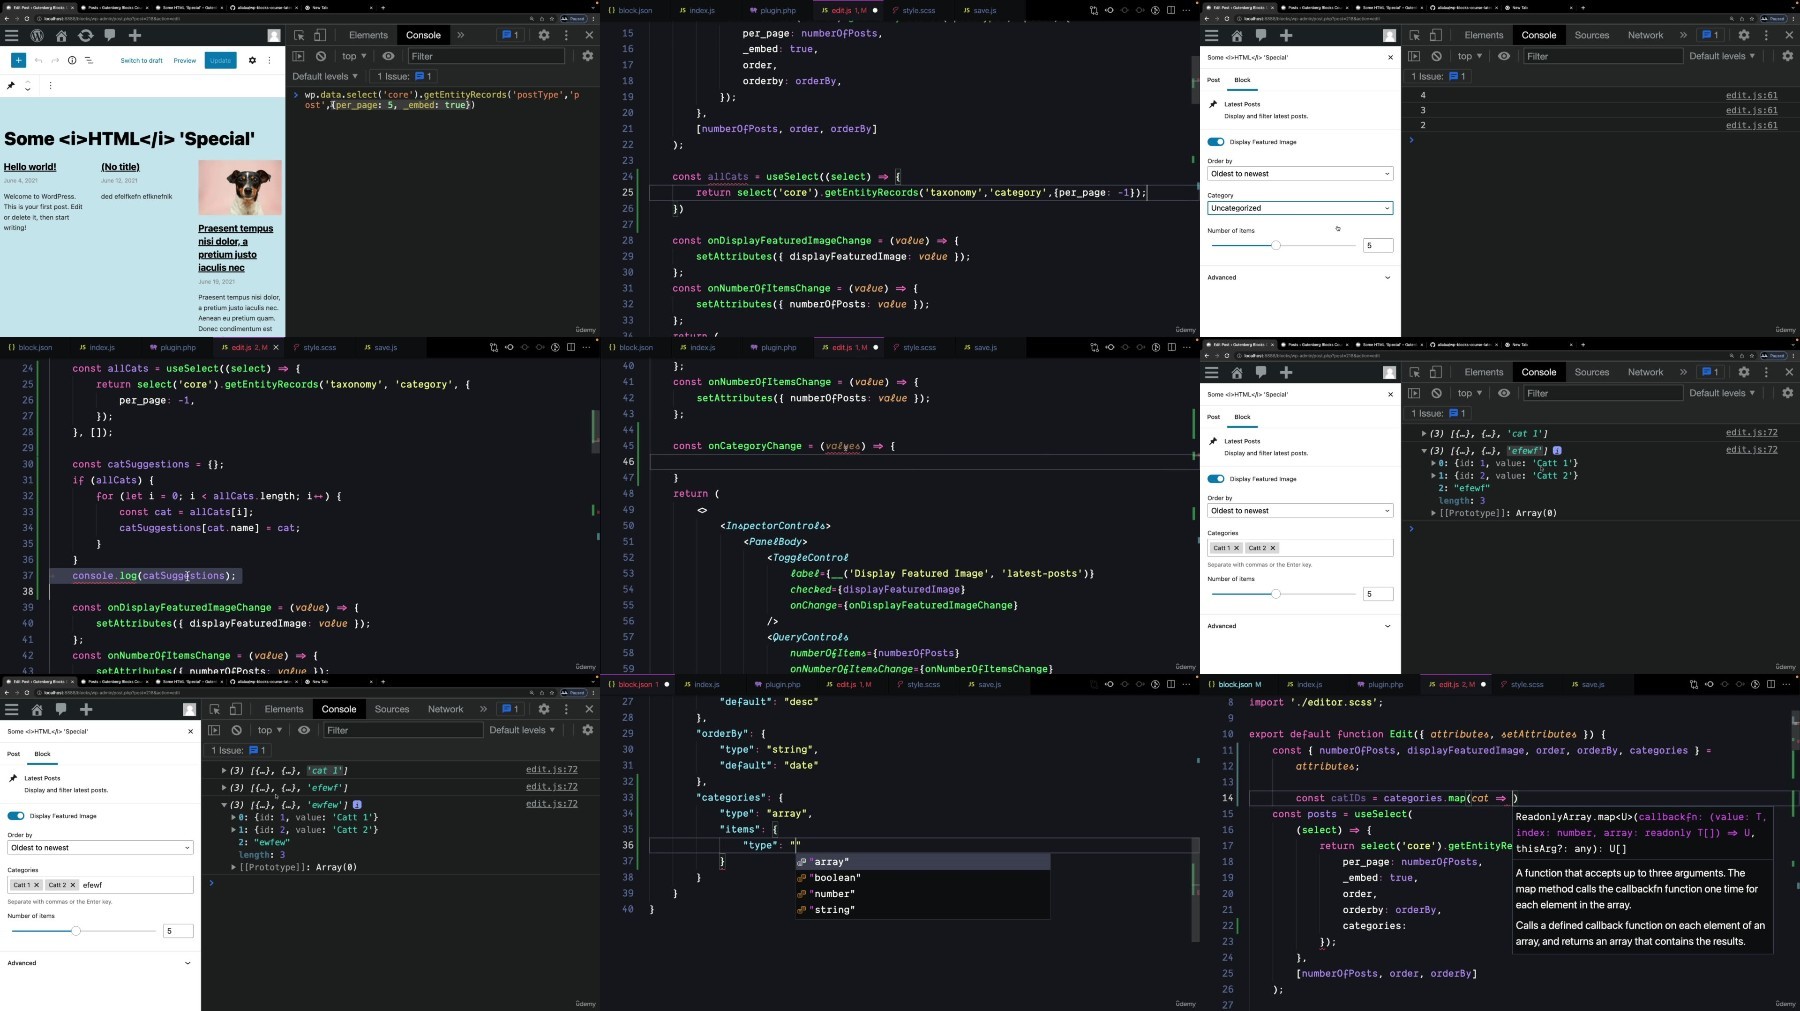Image resolution: width=1800 pixels, height=1011 pixels.
Task: Choose "boolean" from the autocomplete suggestions
Action: click(835, 878)
